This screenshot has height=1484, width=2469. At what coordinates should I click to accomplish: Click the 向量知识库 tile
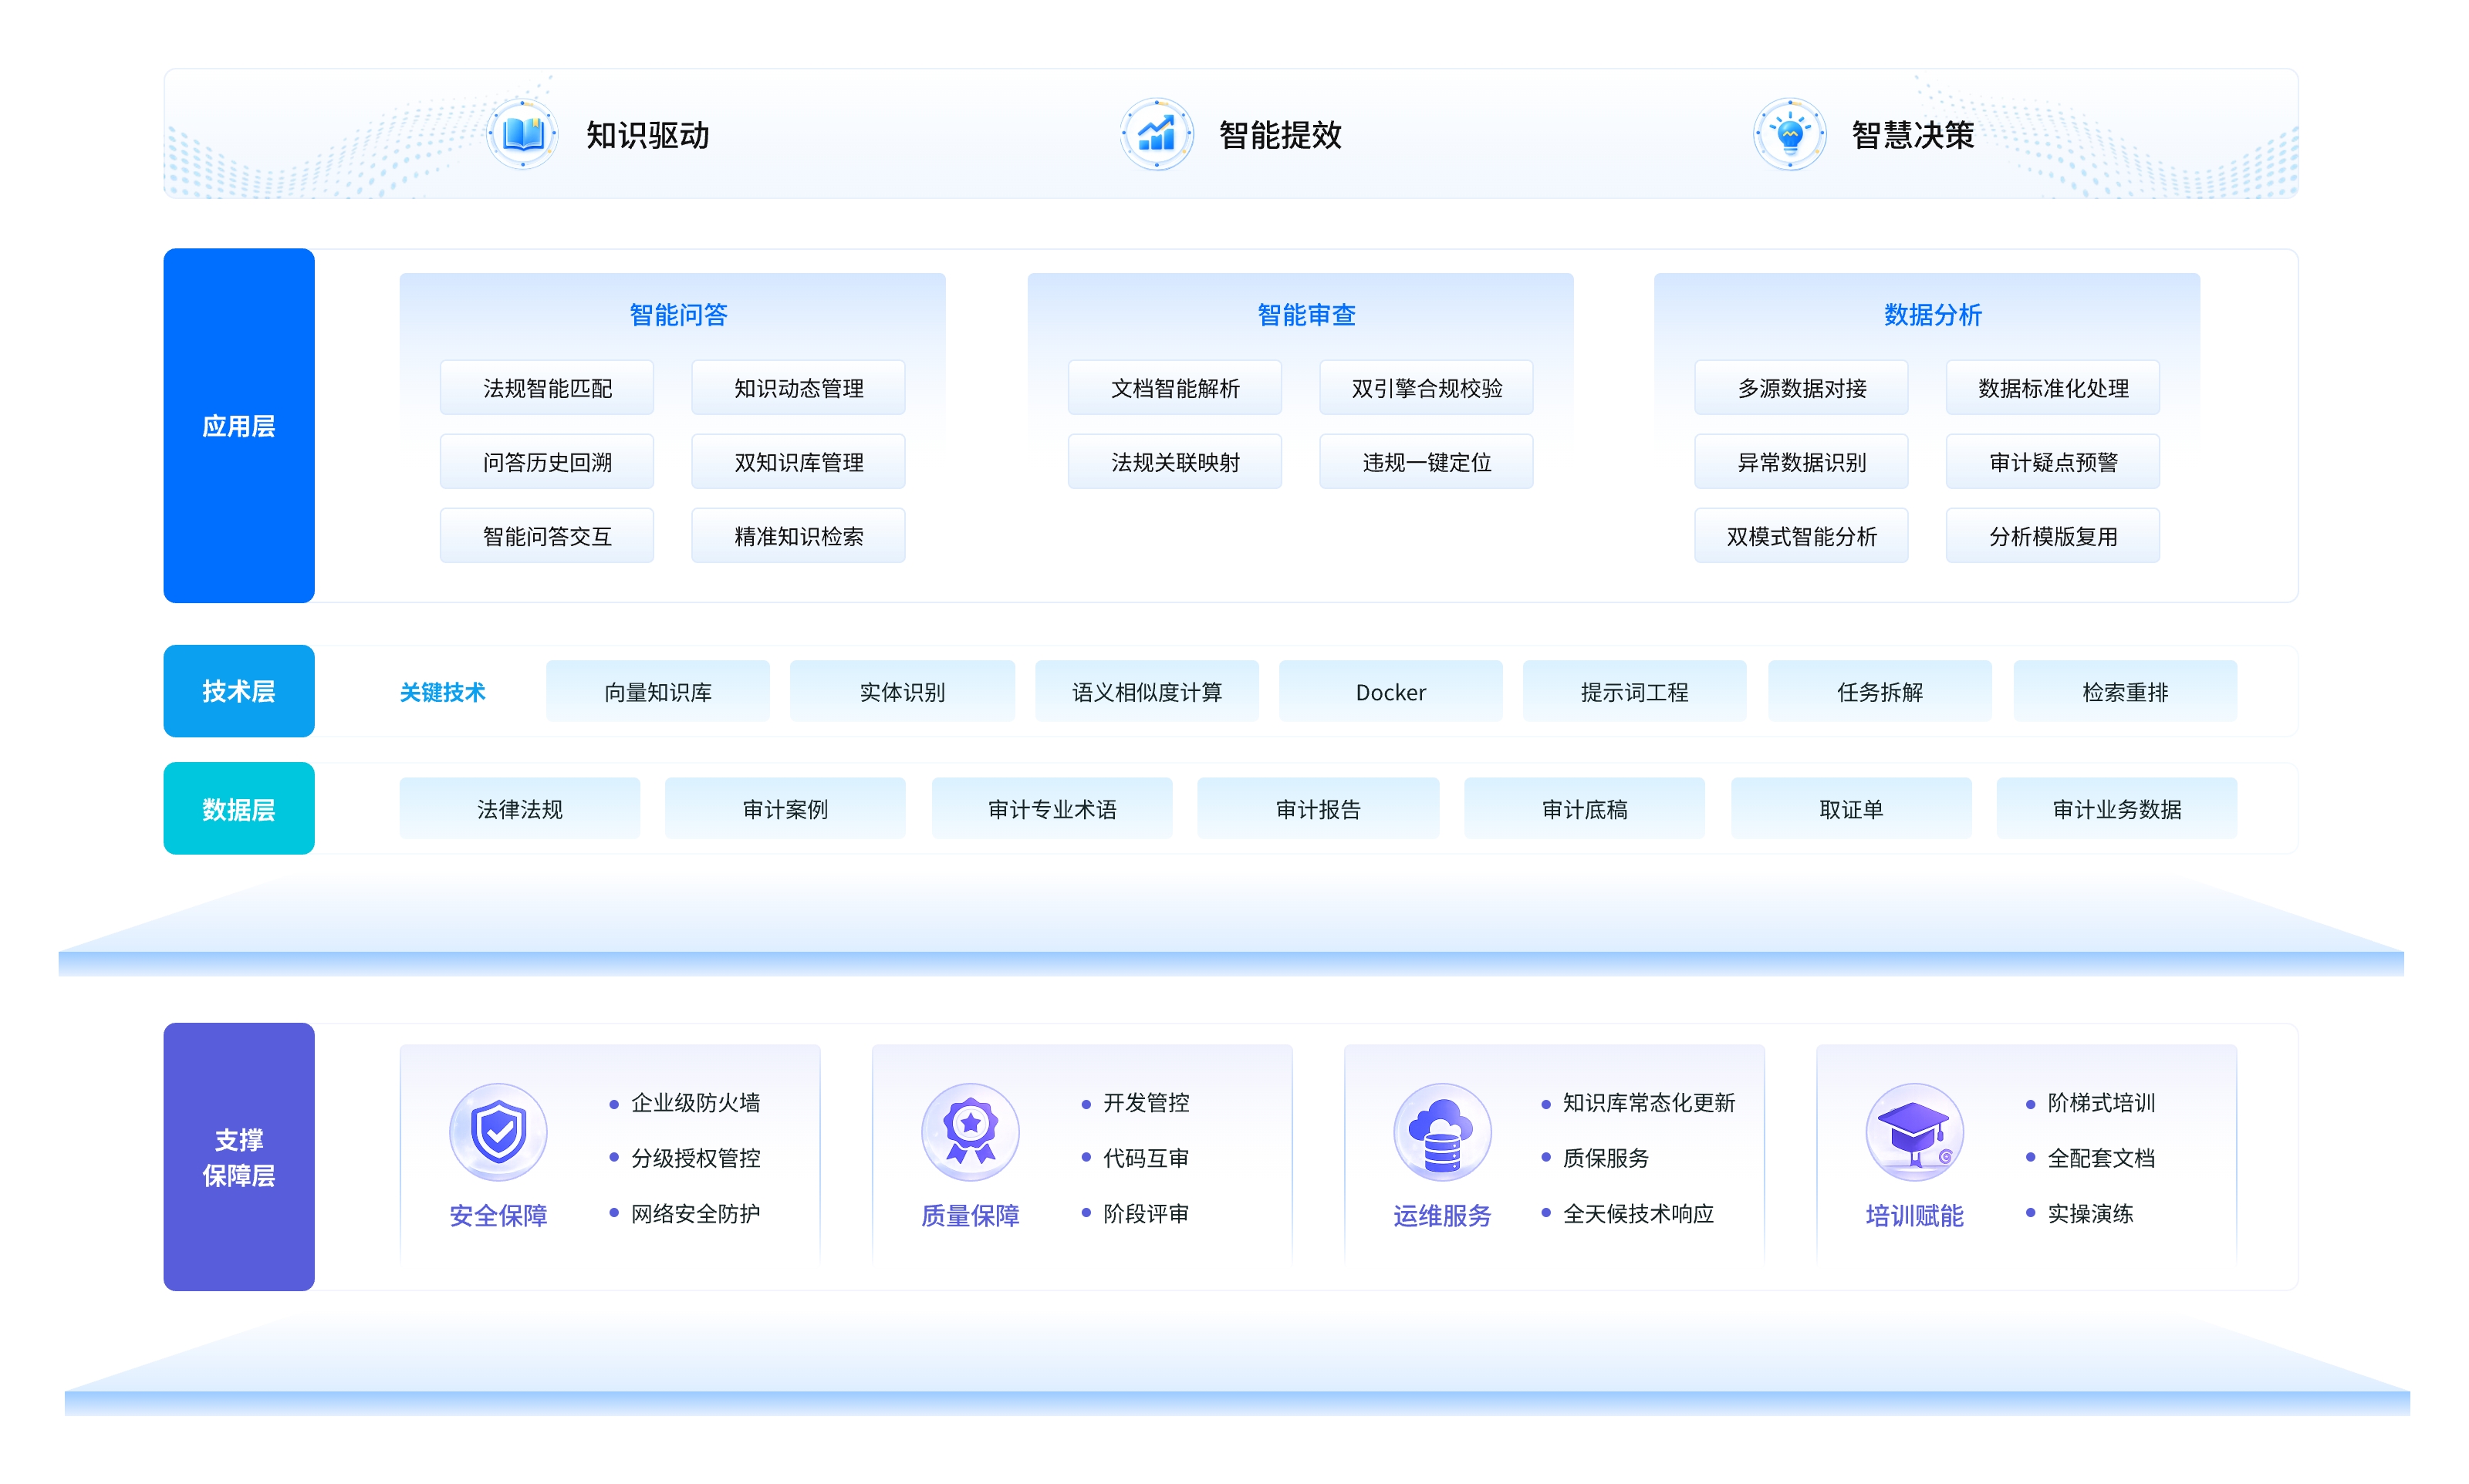658,692
